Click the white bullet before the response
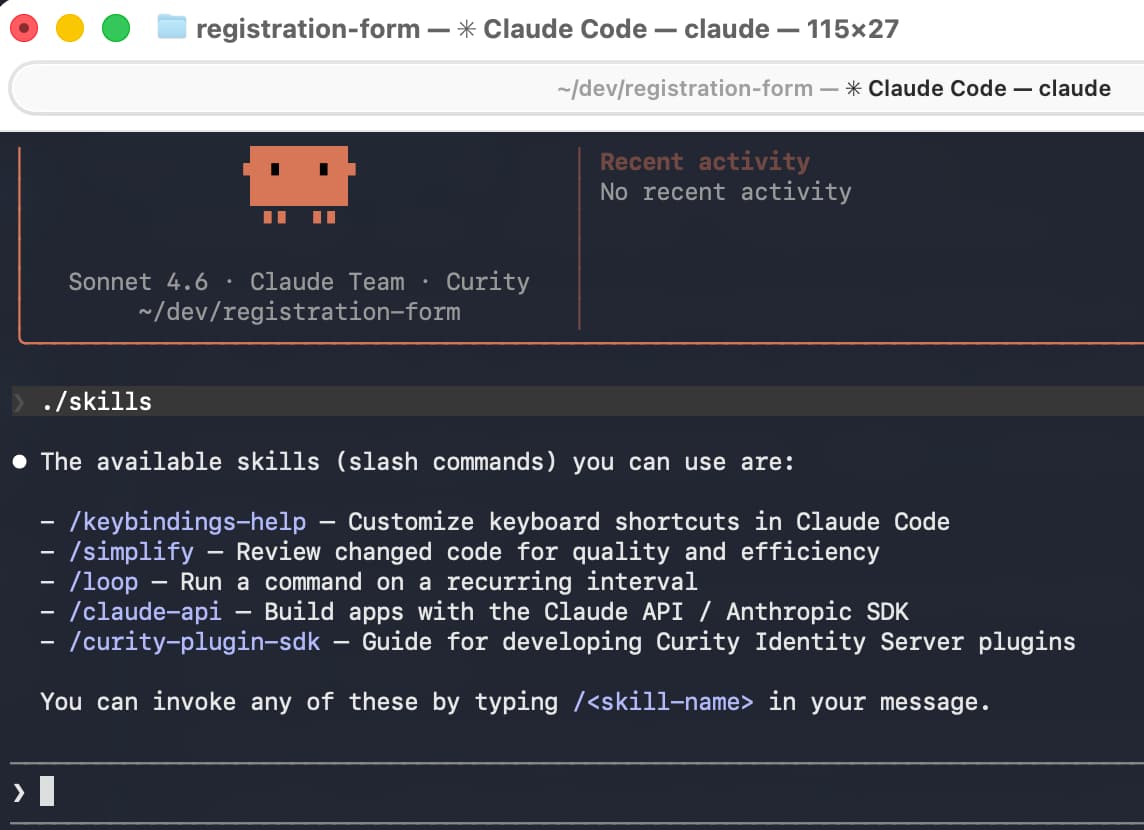 (20, 462)
